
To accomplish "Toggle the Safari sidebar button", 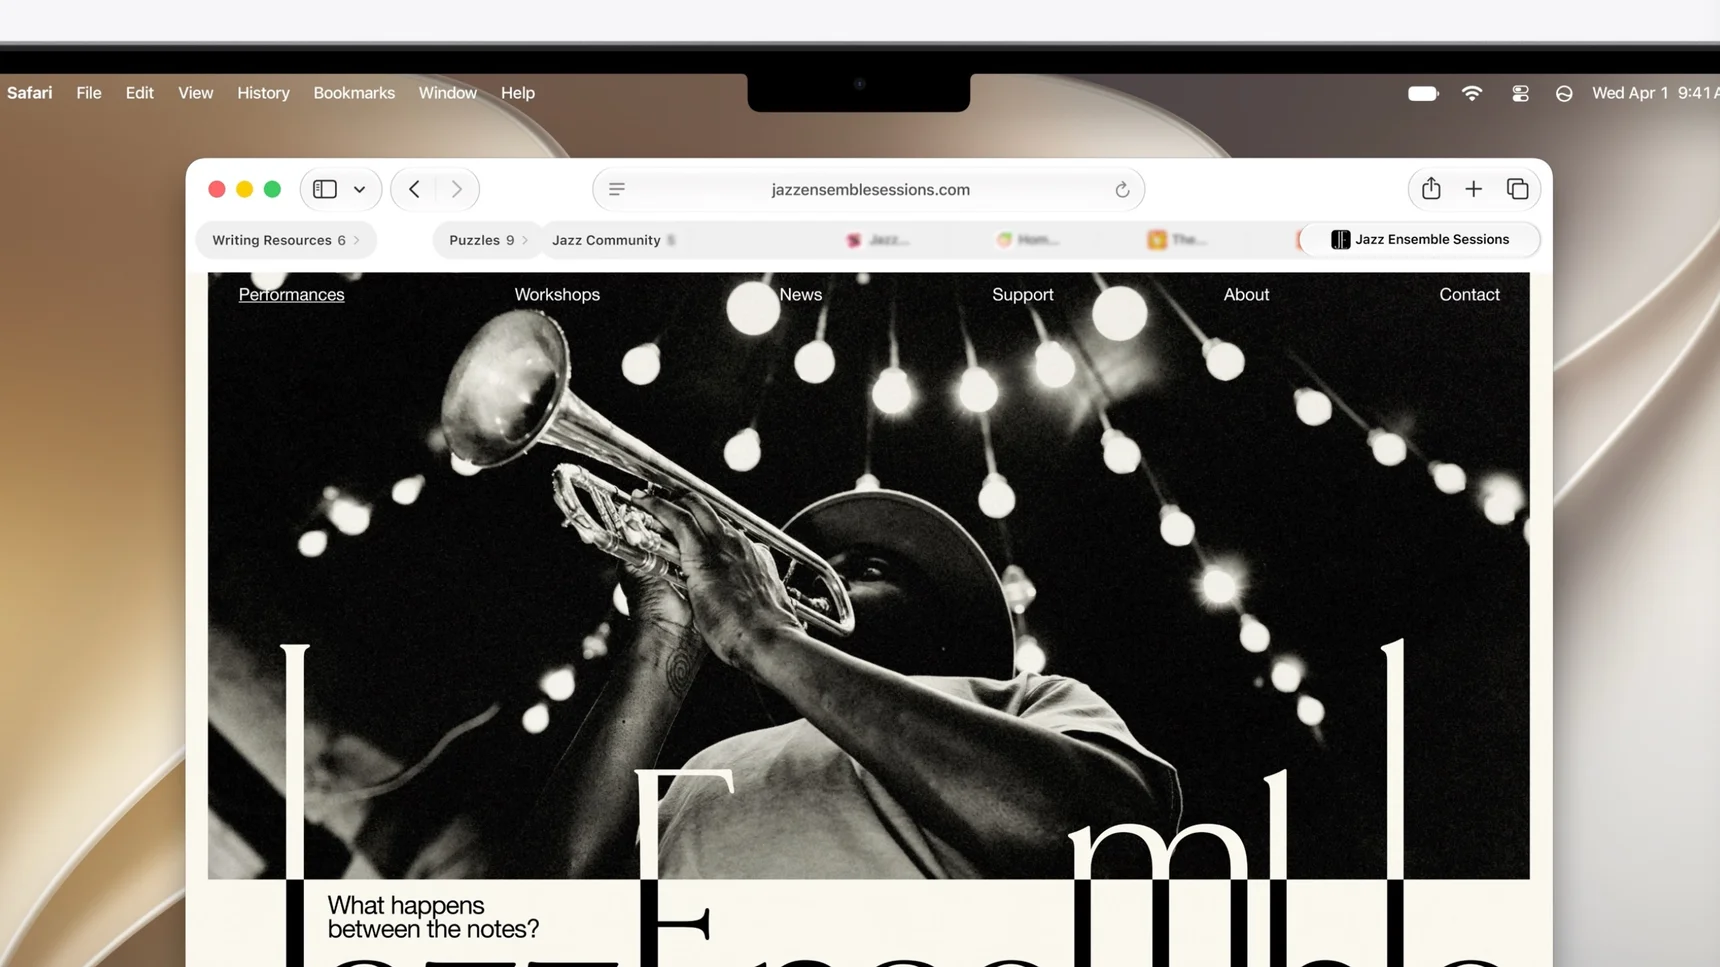I will [x=325, y=189].
